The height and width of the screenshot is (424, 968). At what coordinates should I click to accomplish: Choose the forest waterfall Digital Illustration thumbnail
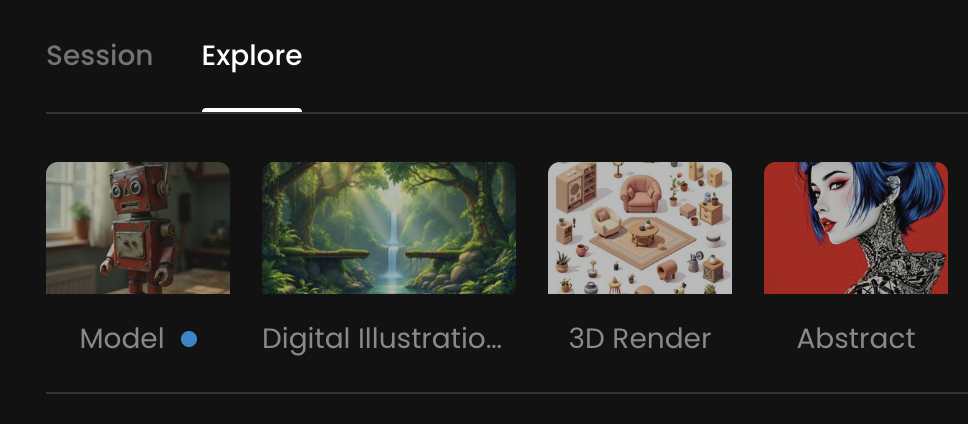[x=389, y=228]
